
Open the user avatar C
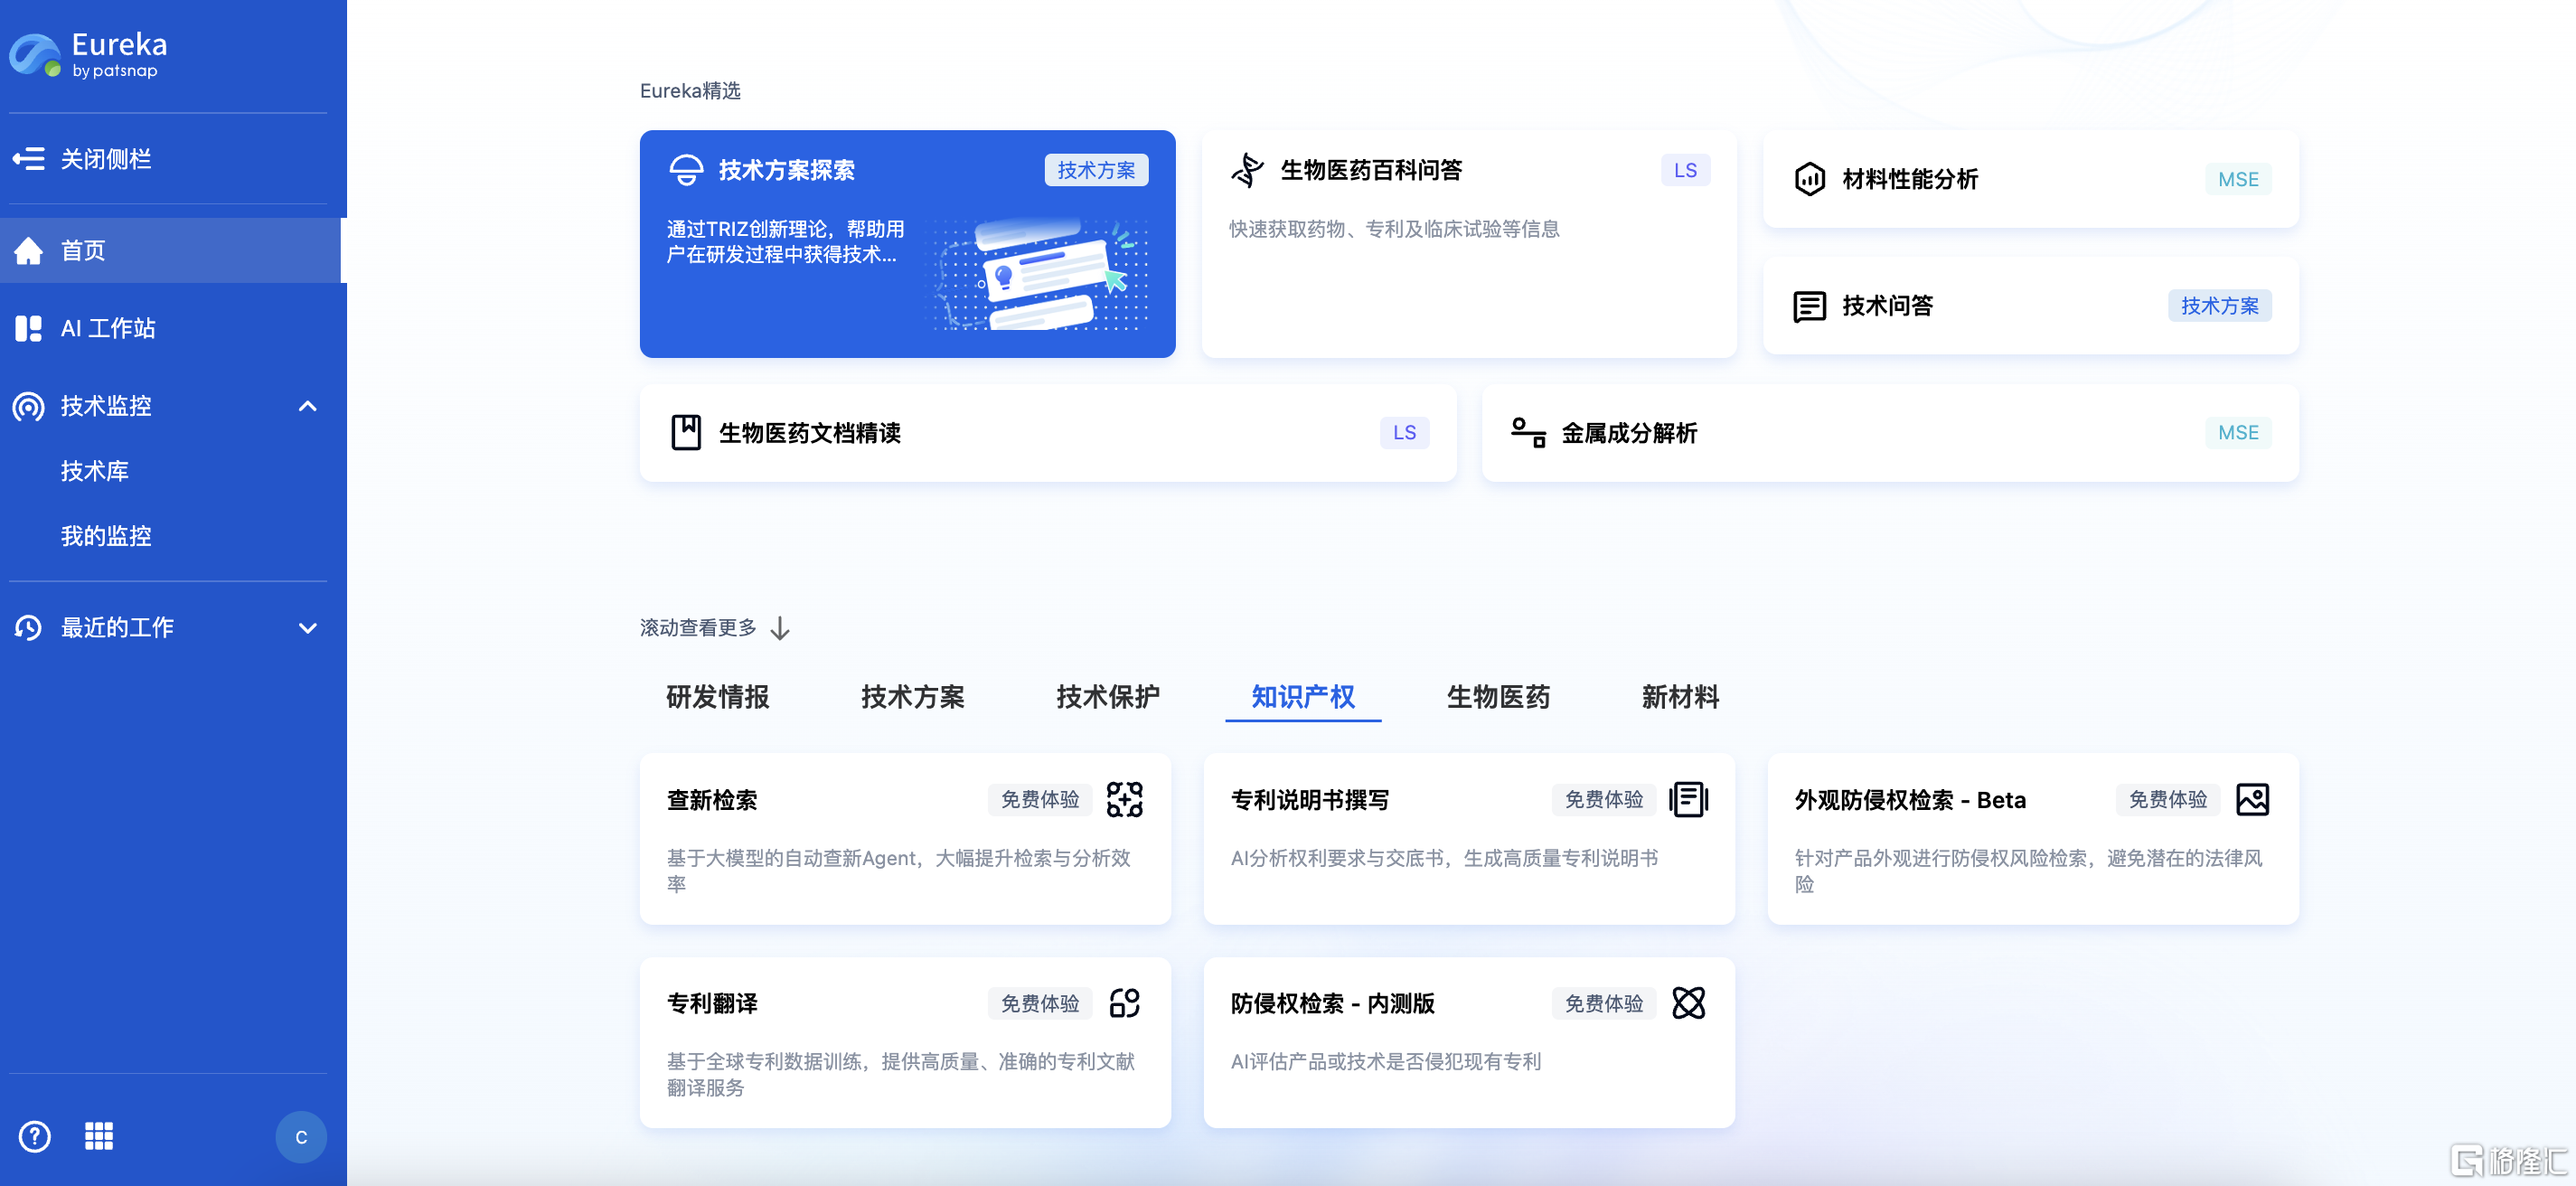click(x=301, y=1137)
